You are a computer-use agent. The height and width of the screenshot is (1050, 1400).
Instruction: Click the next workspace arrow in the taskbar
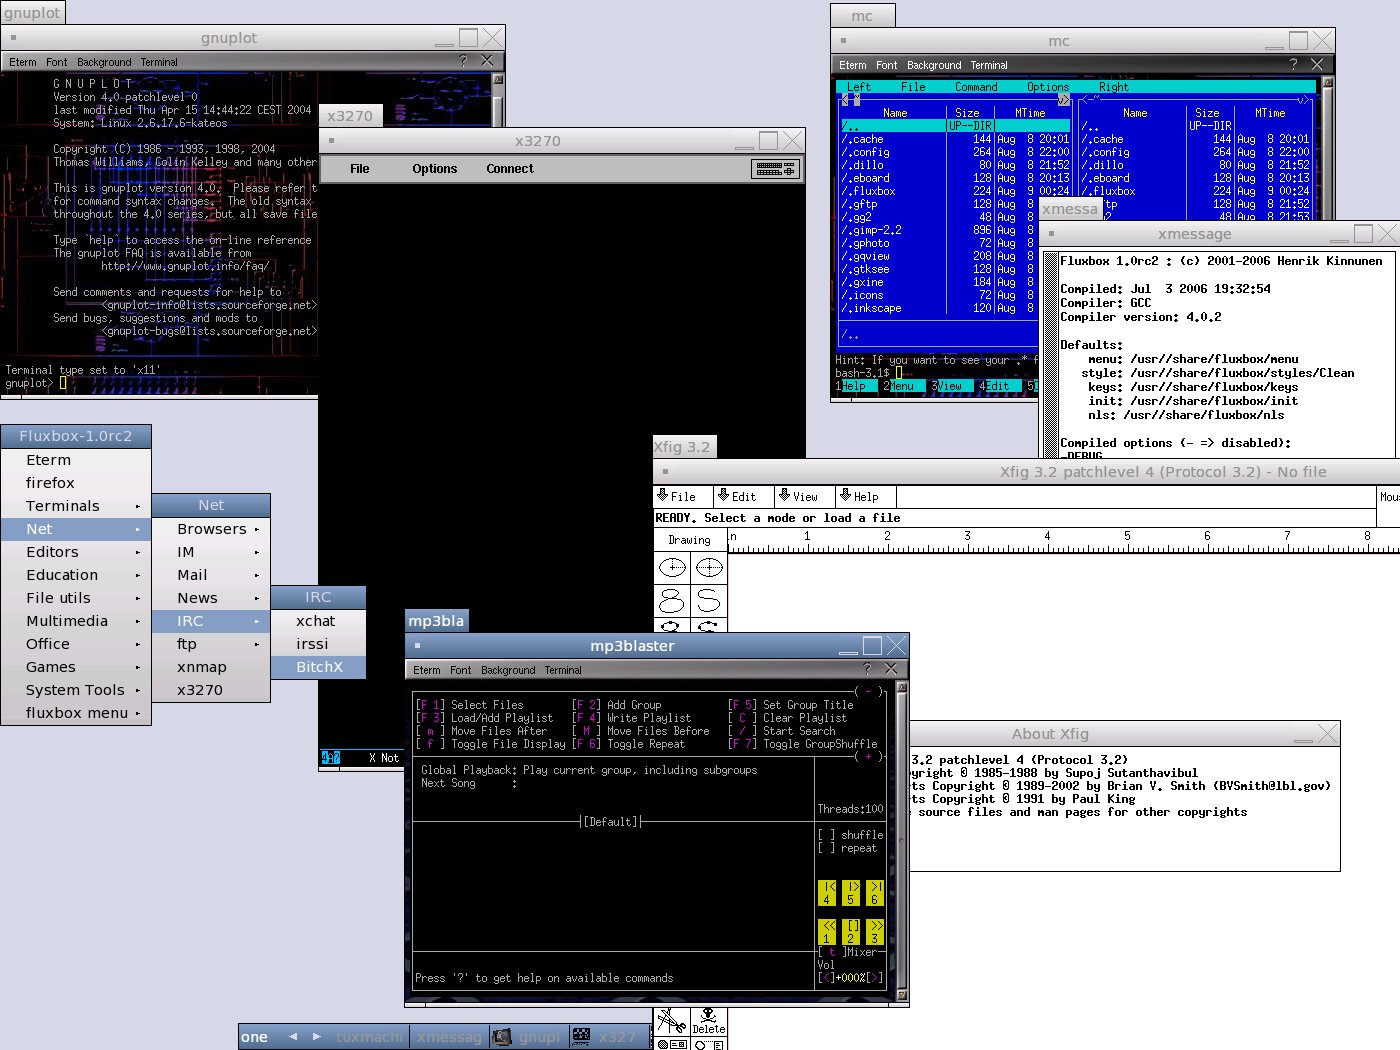317,1037
